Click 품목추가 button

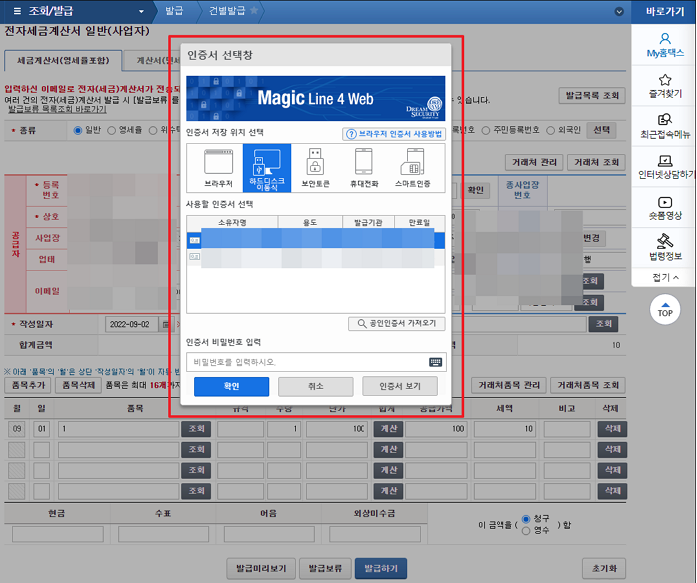[28, 385]
